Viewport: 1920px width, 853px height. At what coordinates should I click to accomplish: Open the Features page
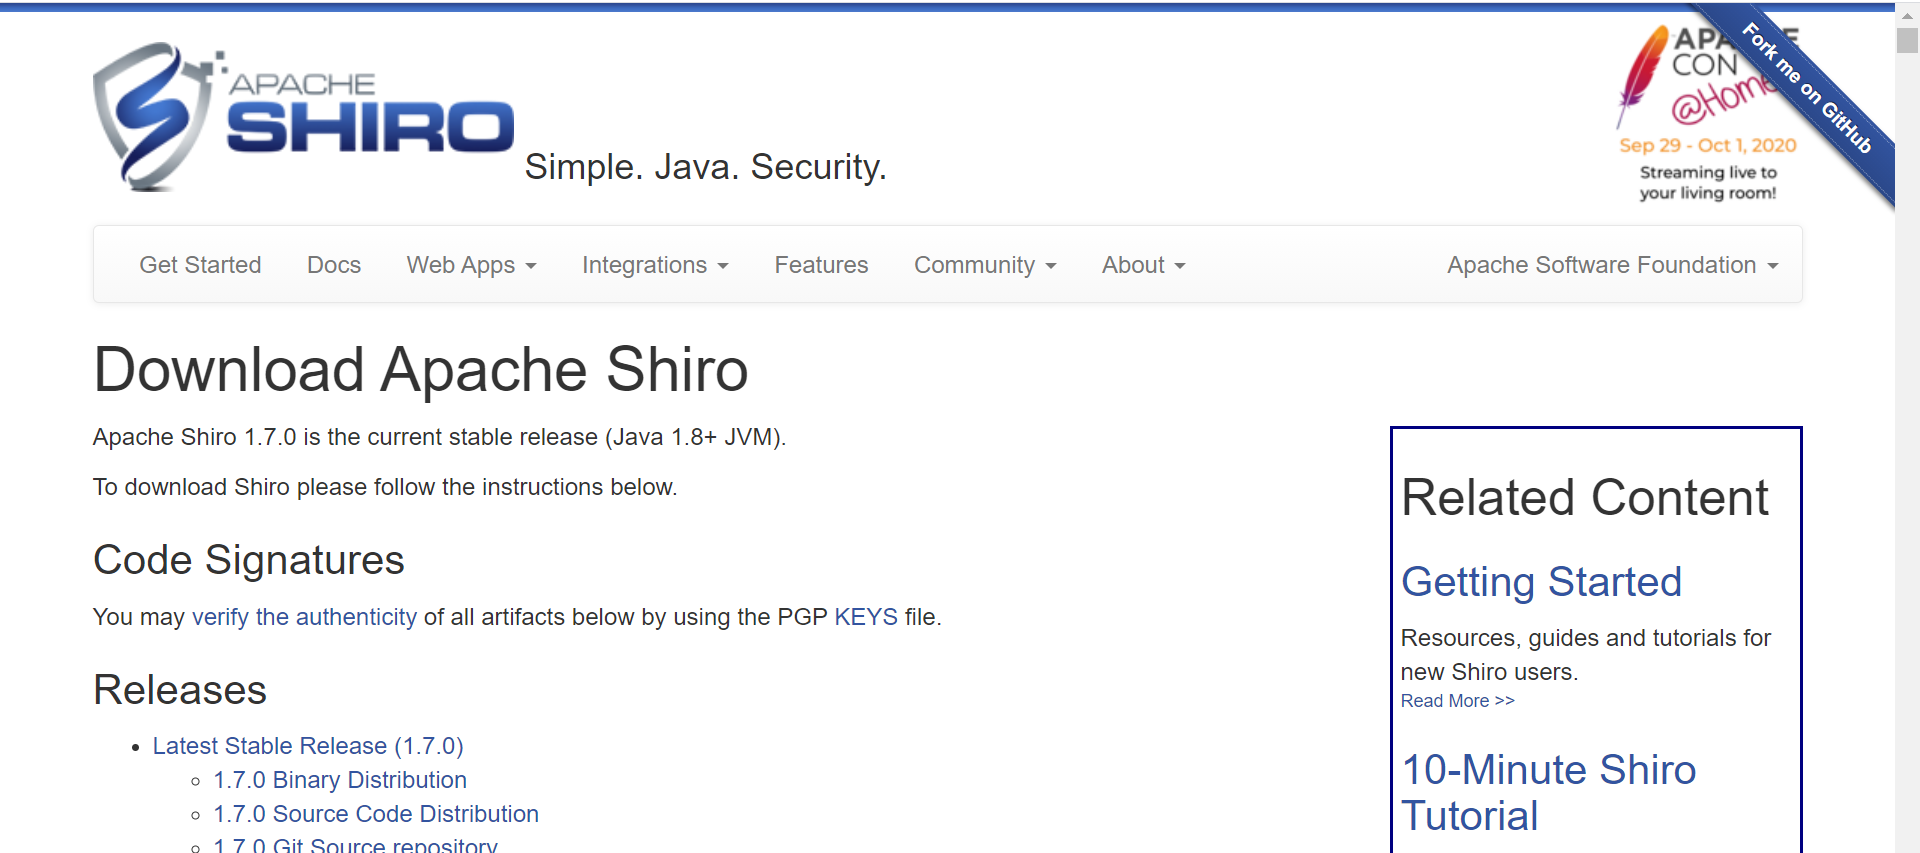(x=821, y=265)
